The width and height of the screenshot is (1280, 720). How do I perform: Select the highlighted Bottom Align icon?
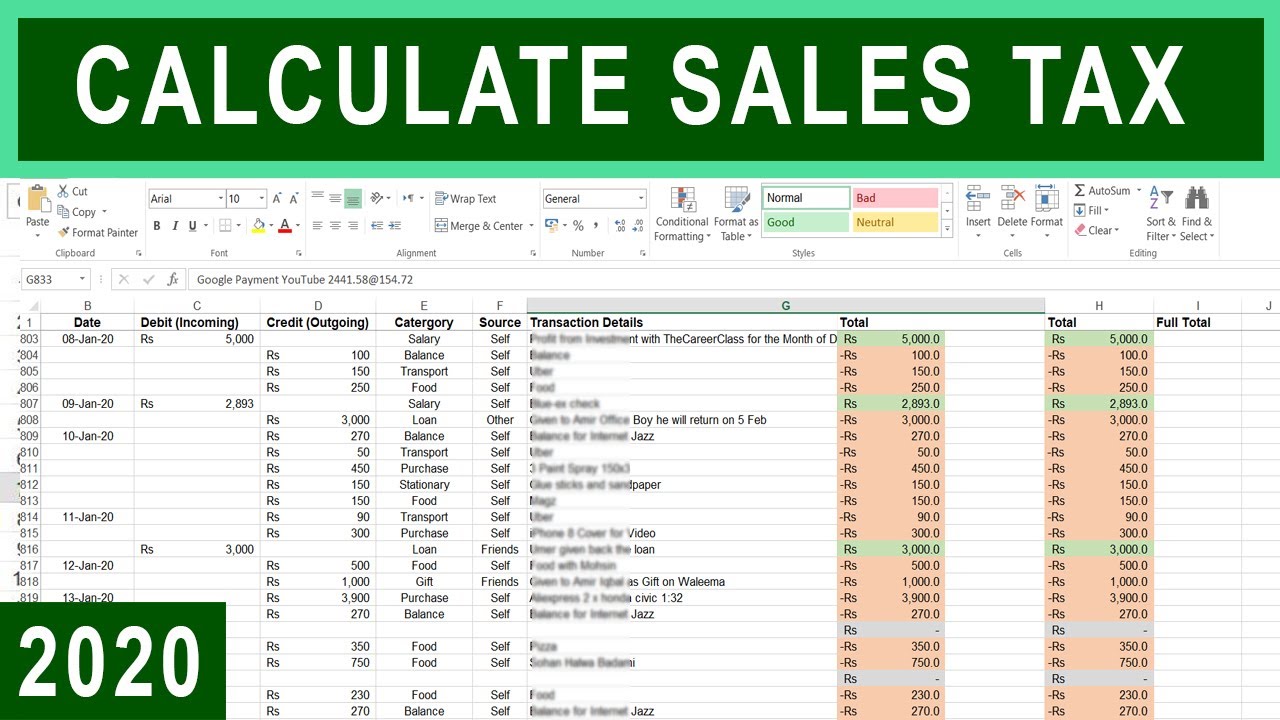(x=353, y=199)
